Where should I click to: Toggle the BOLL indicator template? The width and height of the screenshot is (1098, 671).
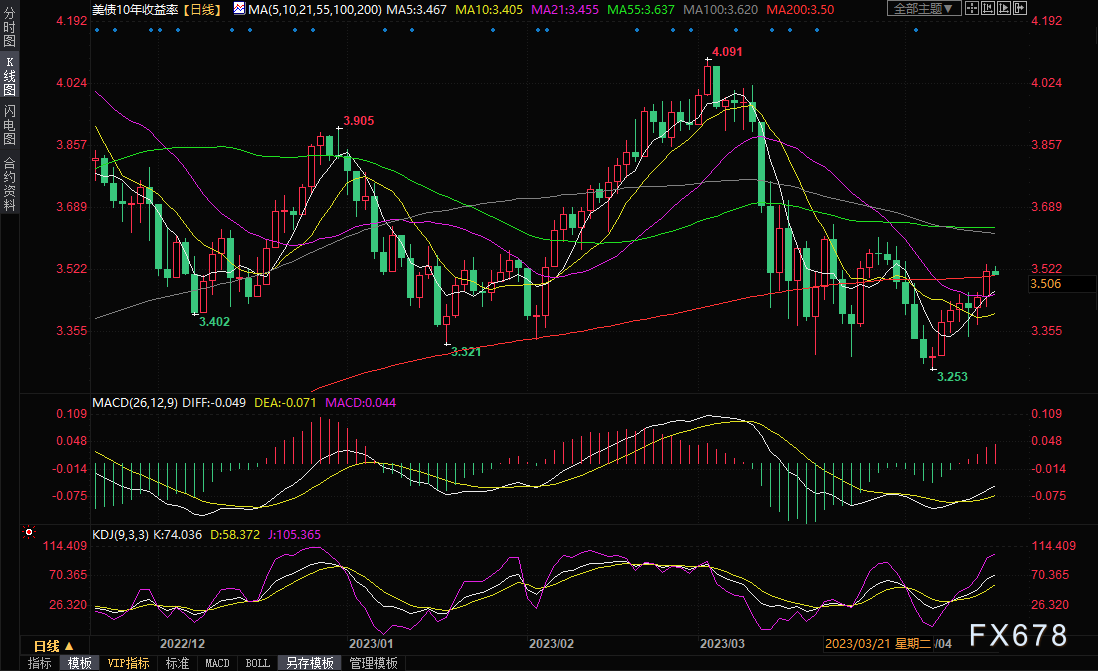tap(257, 663)
